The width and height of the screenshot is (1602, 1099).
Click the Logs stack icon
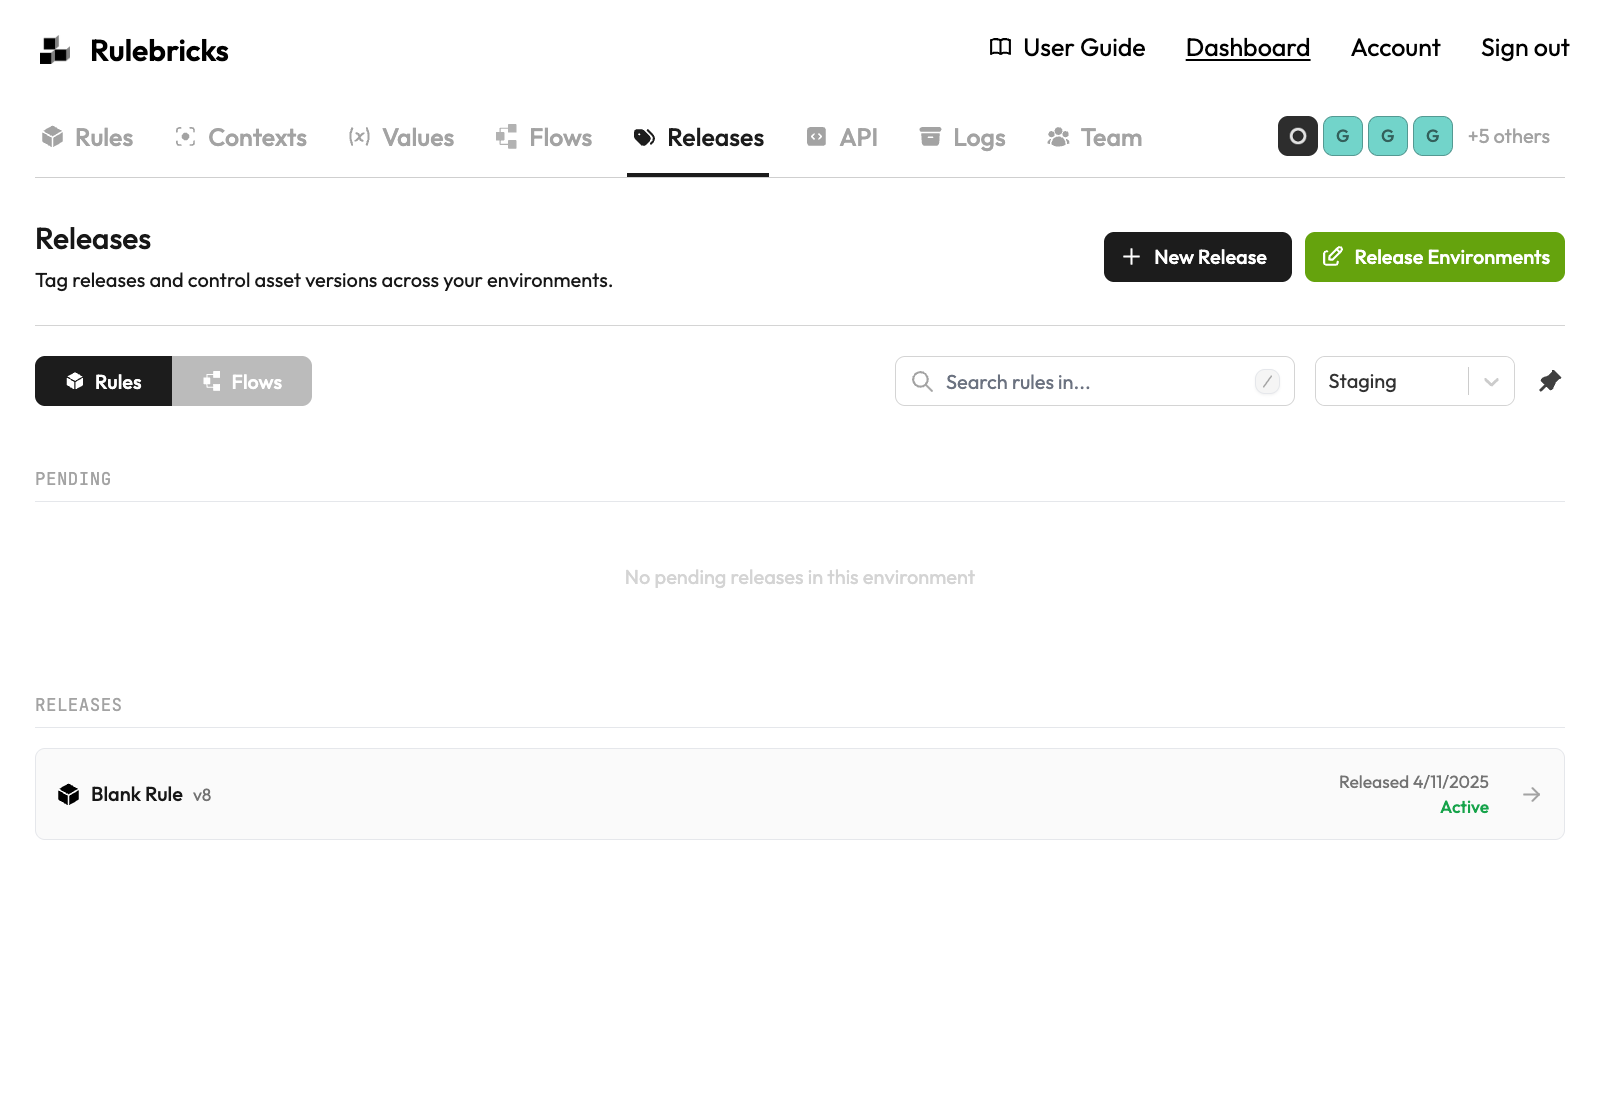[x=931, y=137]
